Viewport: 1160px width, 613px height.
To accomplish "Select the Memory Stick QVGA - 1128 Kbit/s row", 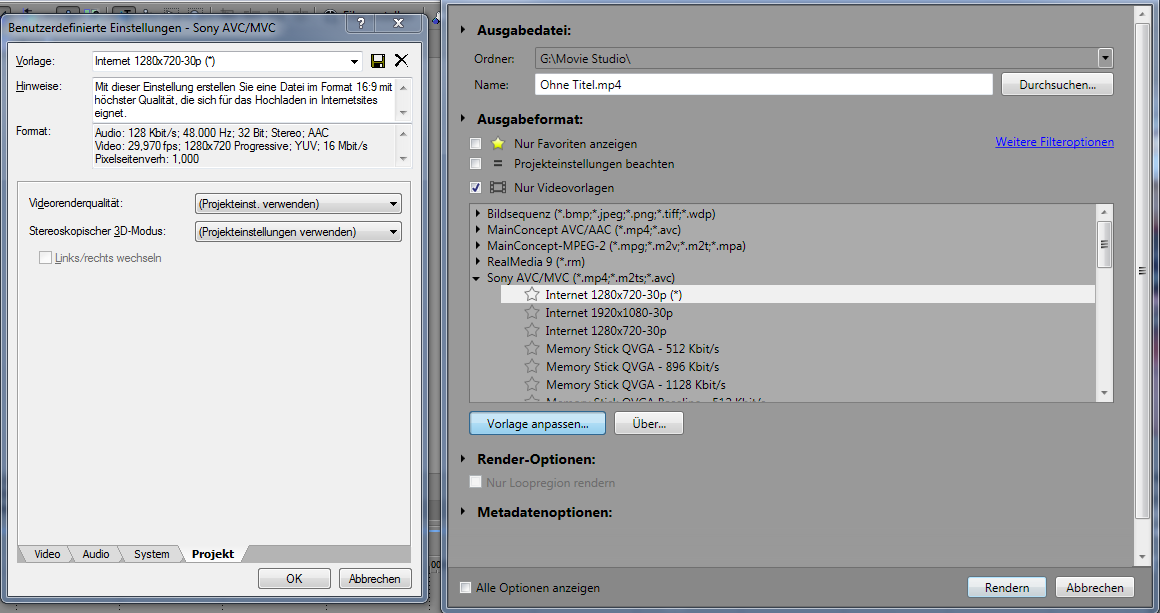I will tap(798, 385).
